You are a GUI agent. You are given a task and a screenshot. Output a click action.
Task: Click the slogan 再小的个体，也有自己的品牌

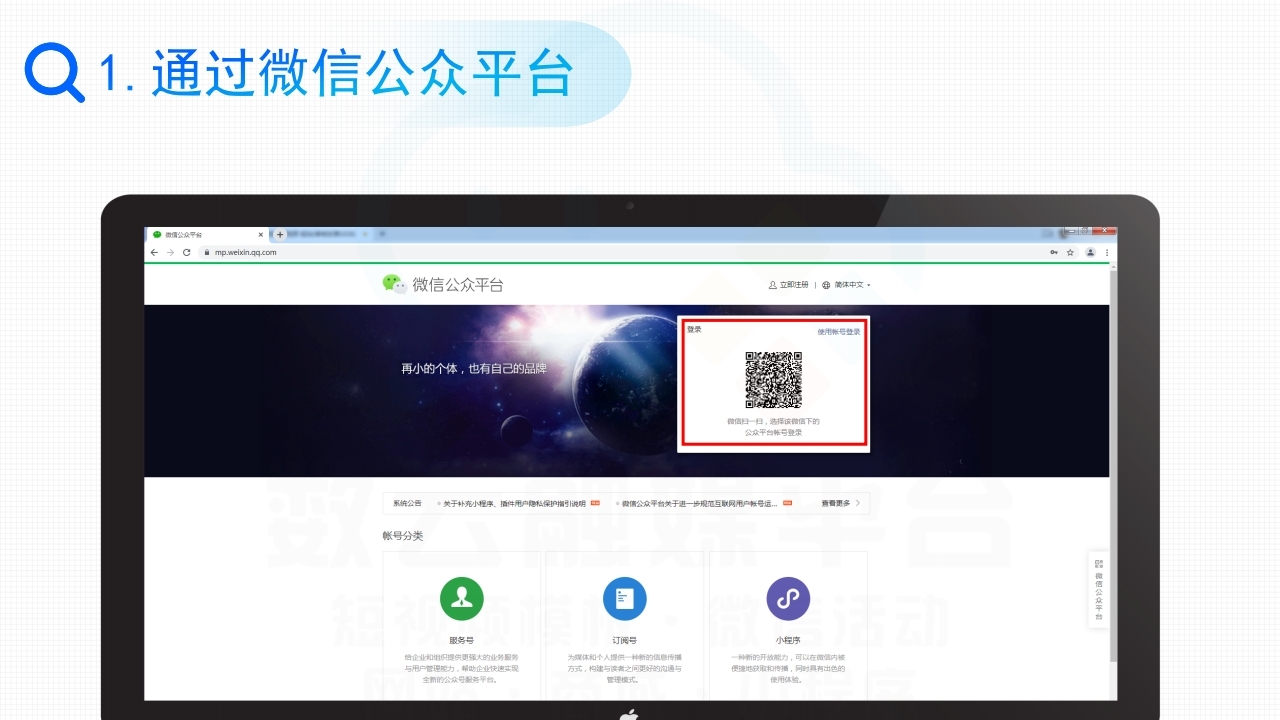474,369
